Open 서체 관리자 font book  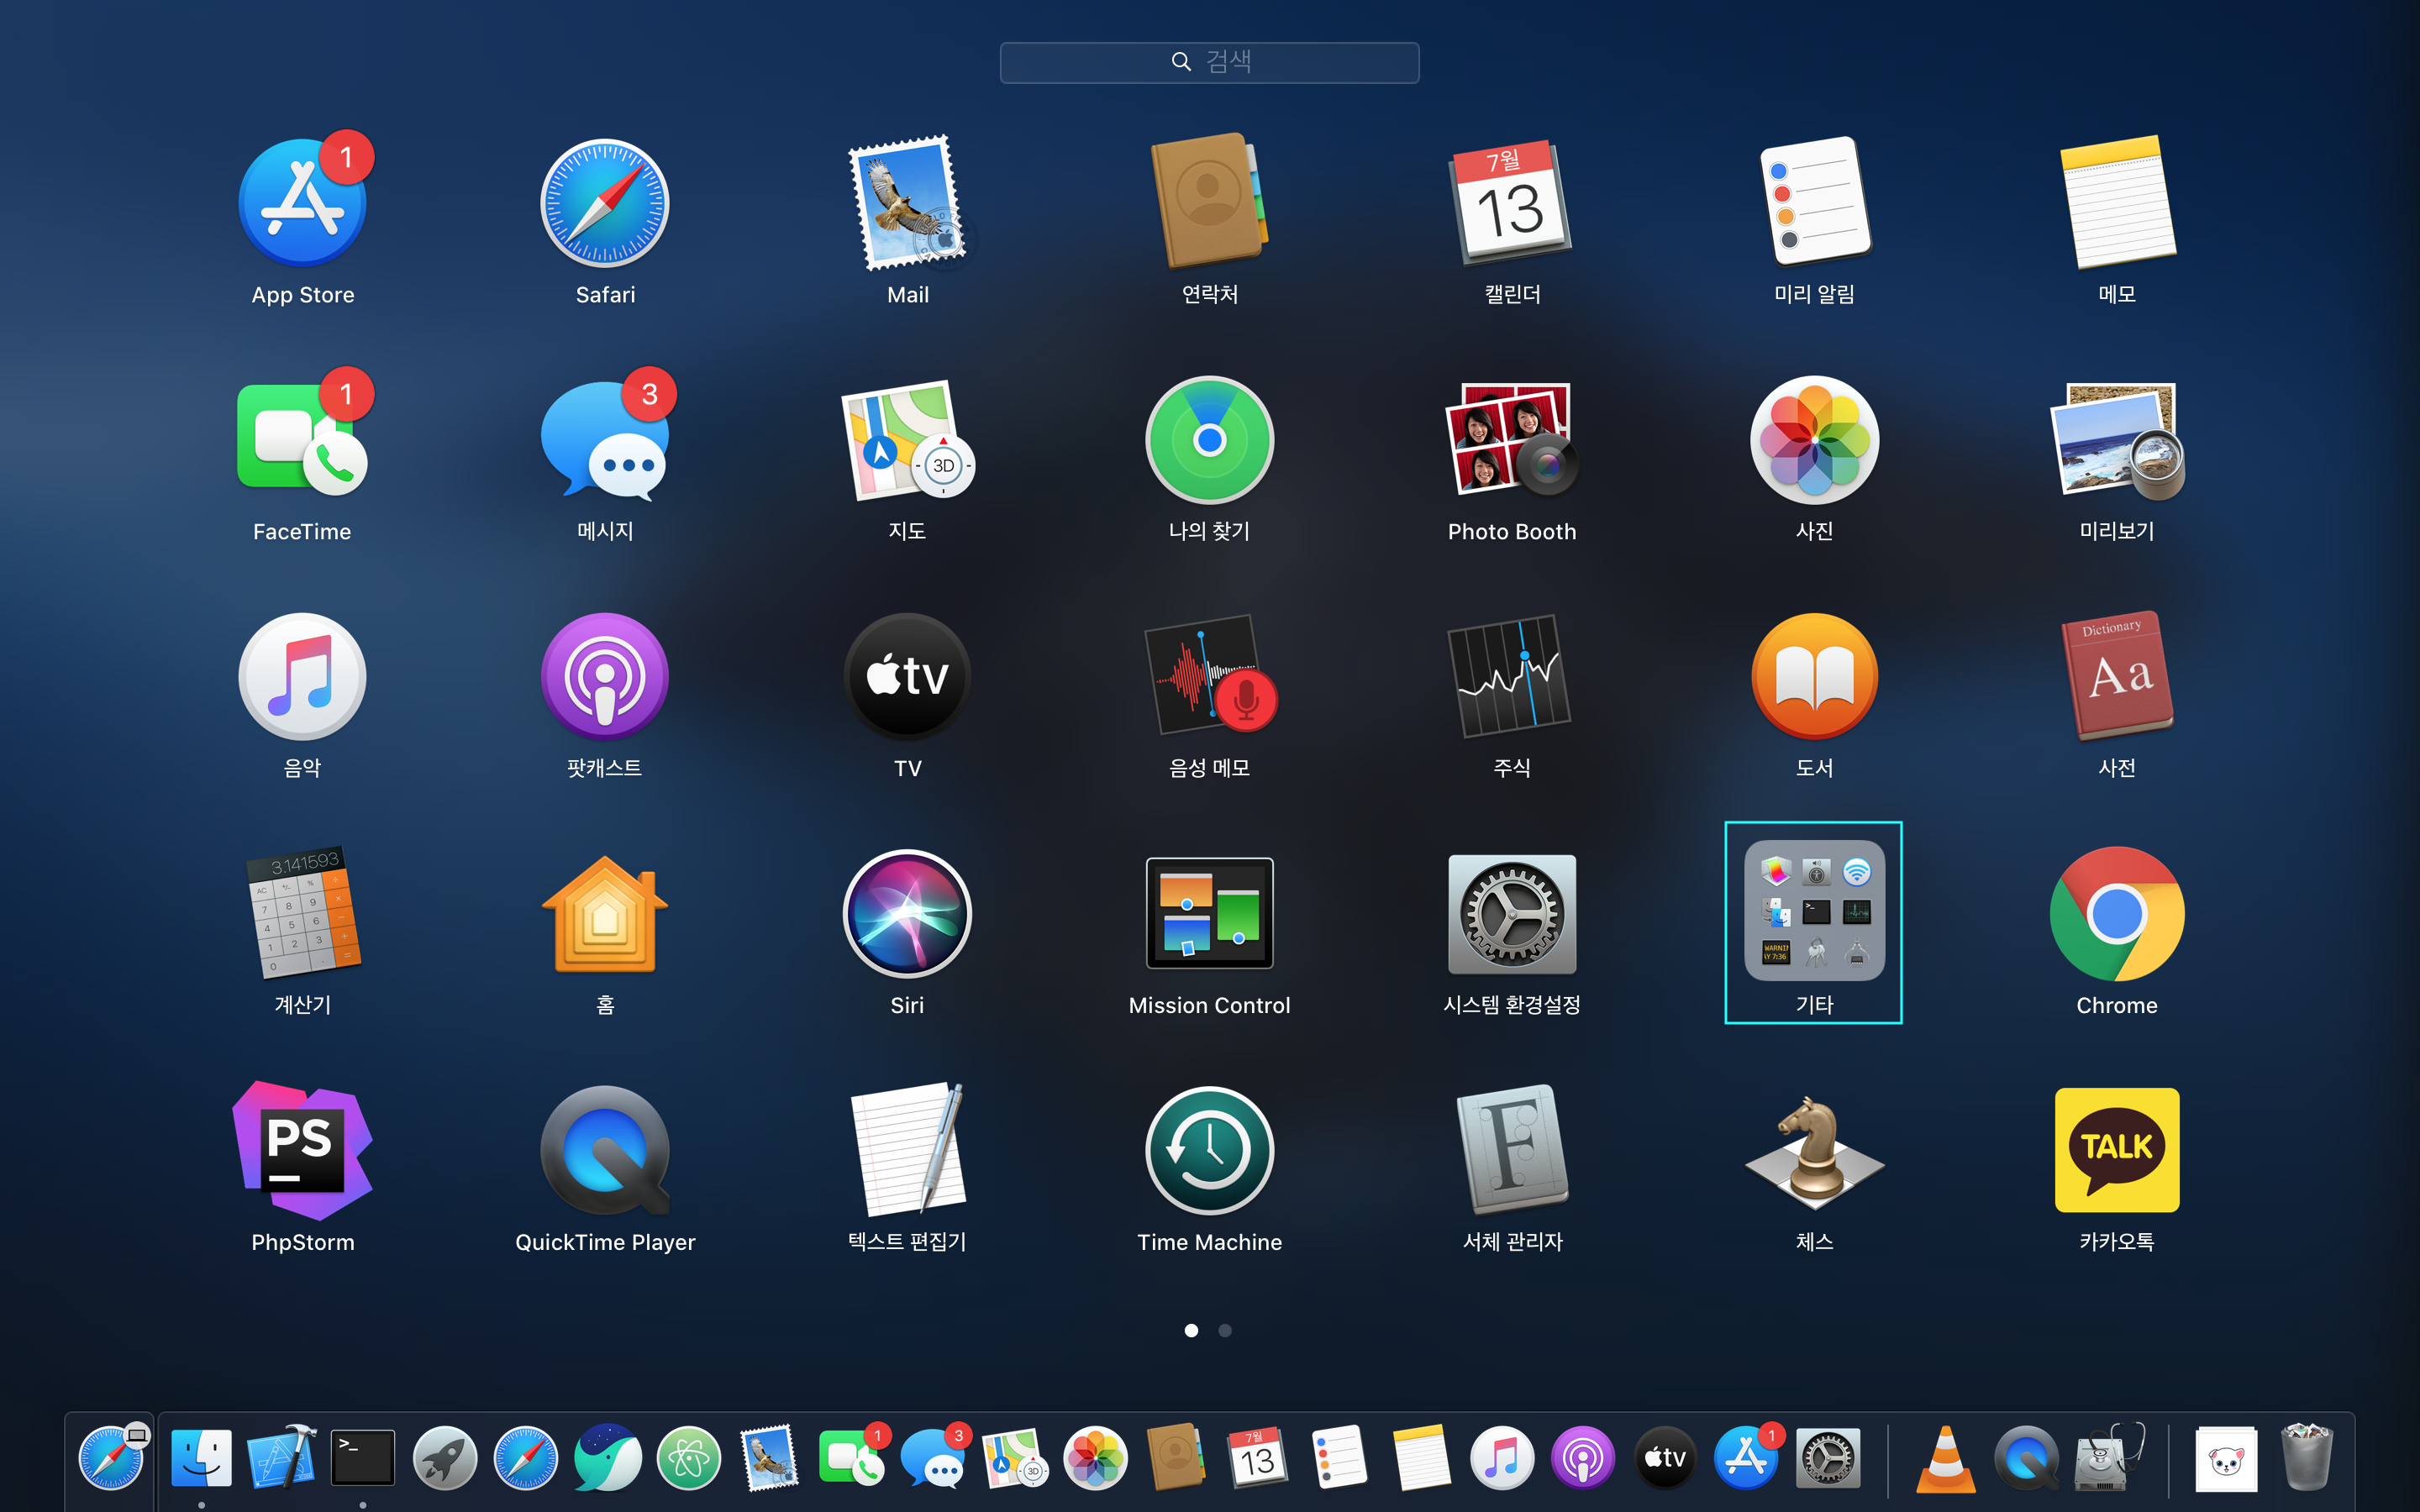pyautogui.click(x=1512, y=1151)
